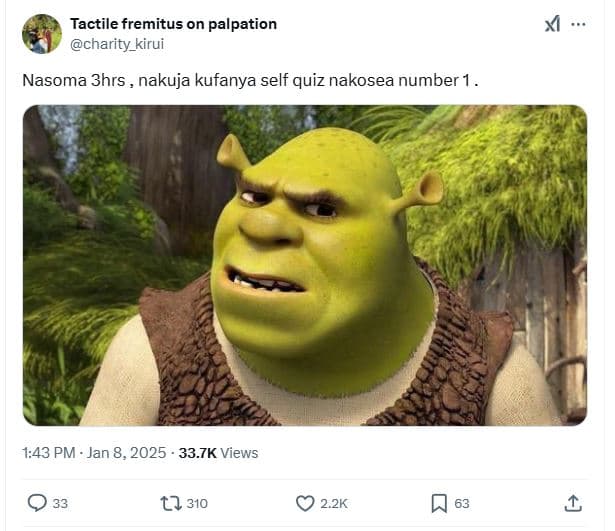Image resolution: width=615 pixels, height=531 pixels.
Task: Share the post using the upload arrow icon
Action: click(x=573, y=503)
